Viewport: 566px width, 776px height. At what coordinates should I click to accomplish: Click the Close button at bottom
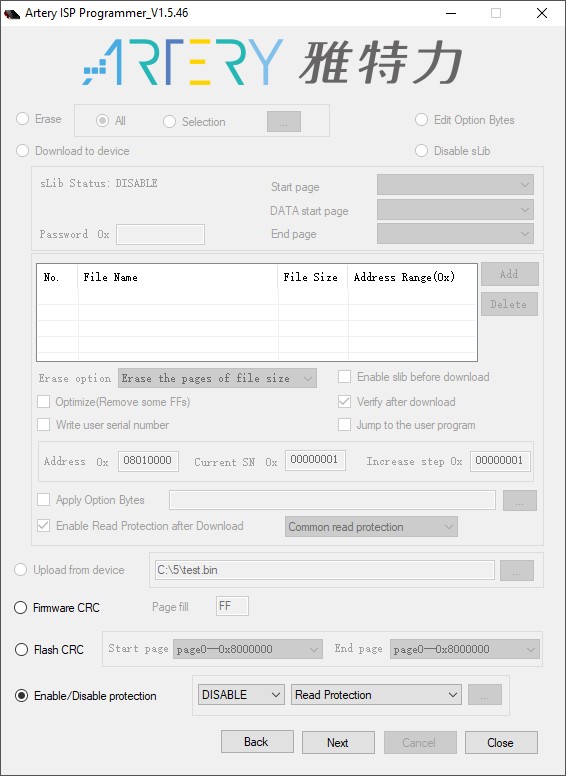point(501,742)
